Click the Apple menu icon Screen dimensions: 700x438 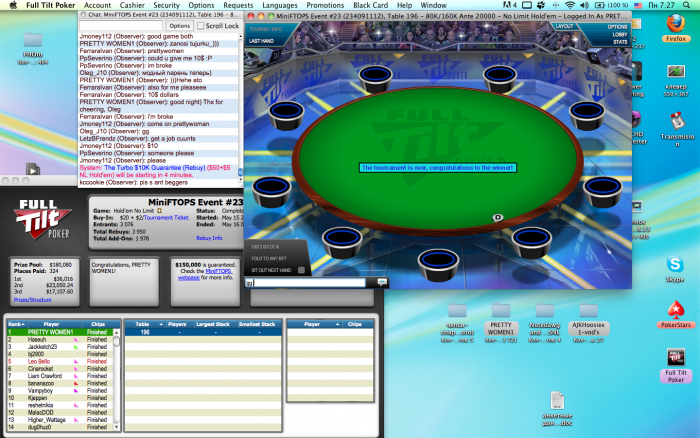(x=13, y=5)
